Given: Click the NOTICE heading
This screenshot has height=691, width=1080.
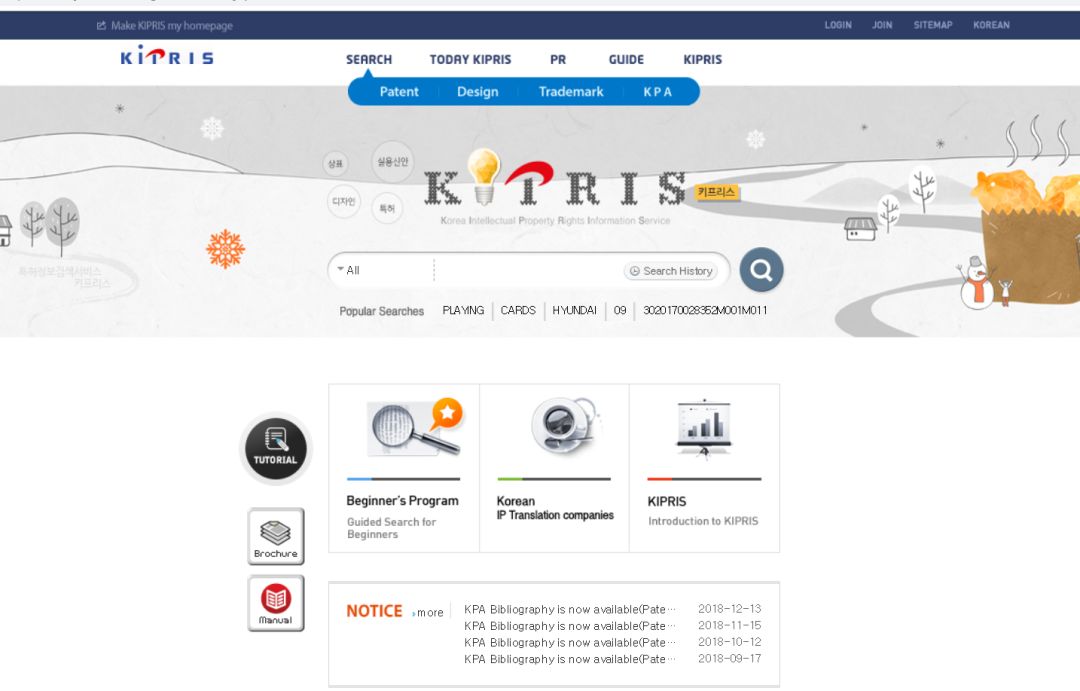Looking at the screenshot, I should click(x=374, y=611).
